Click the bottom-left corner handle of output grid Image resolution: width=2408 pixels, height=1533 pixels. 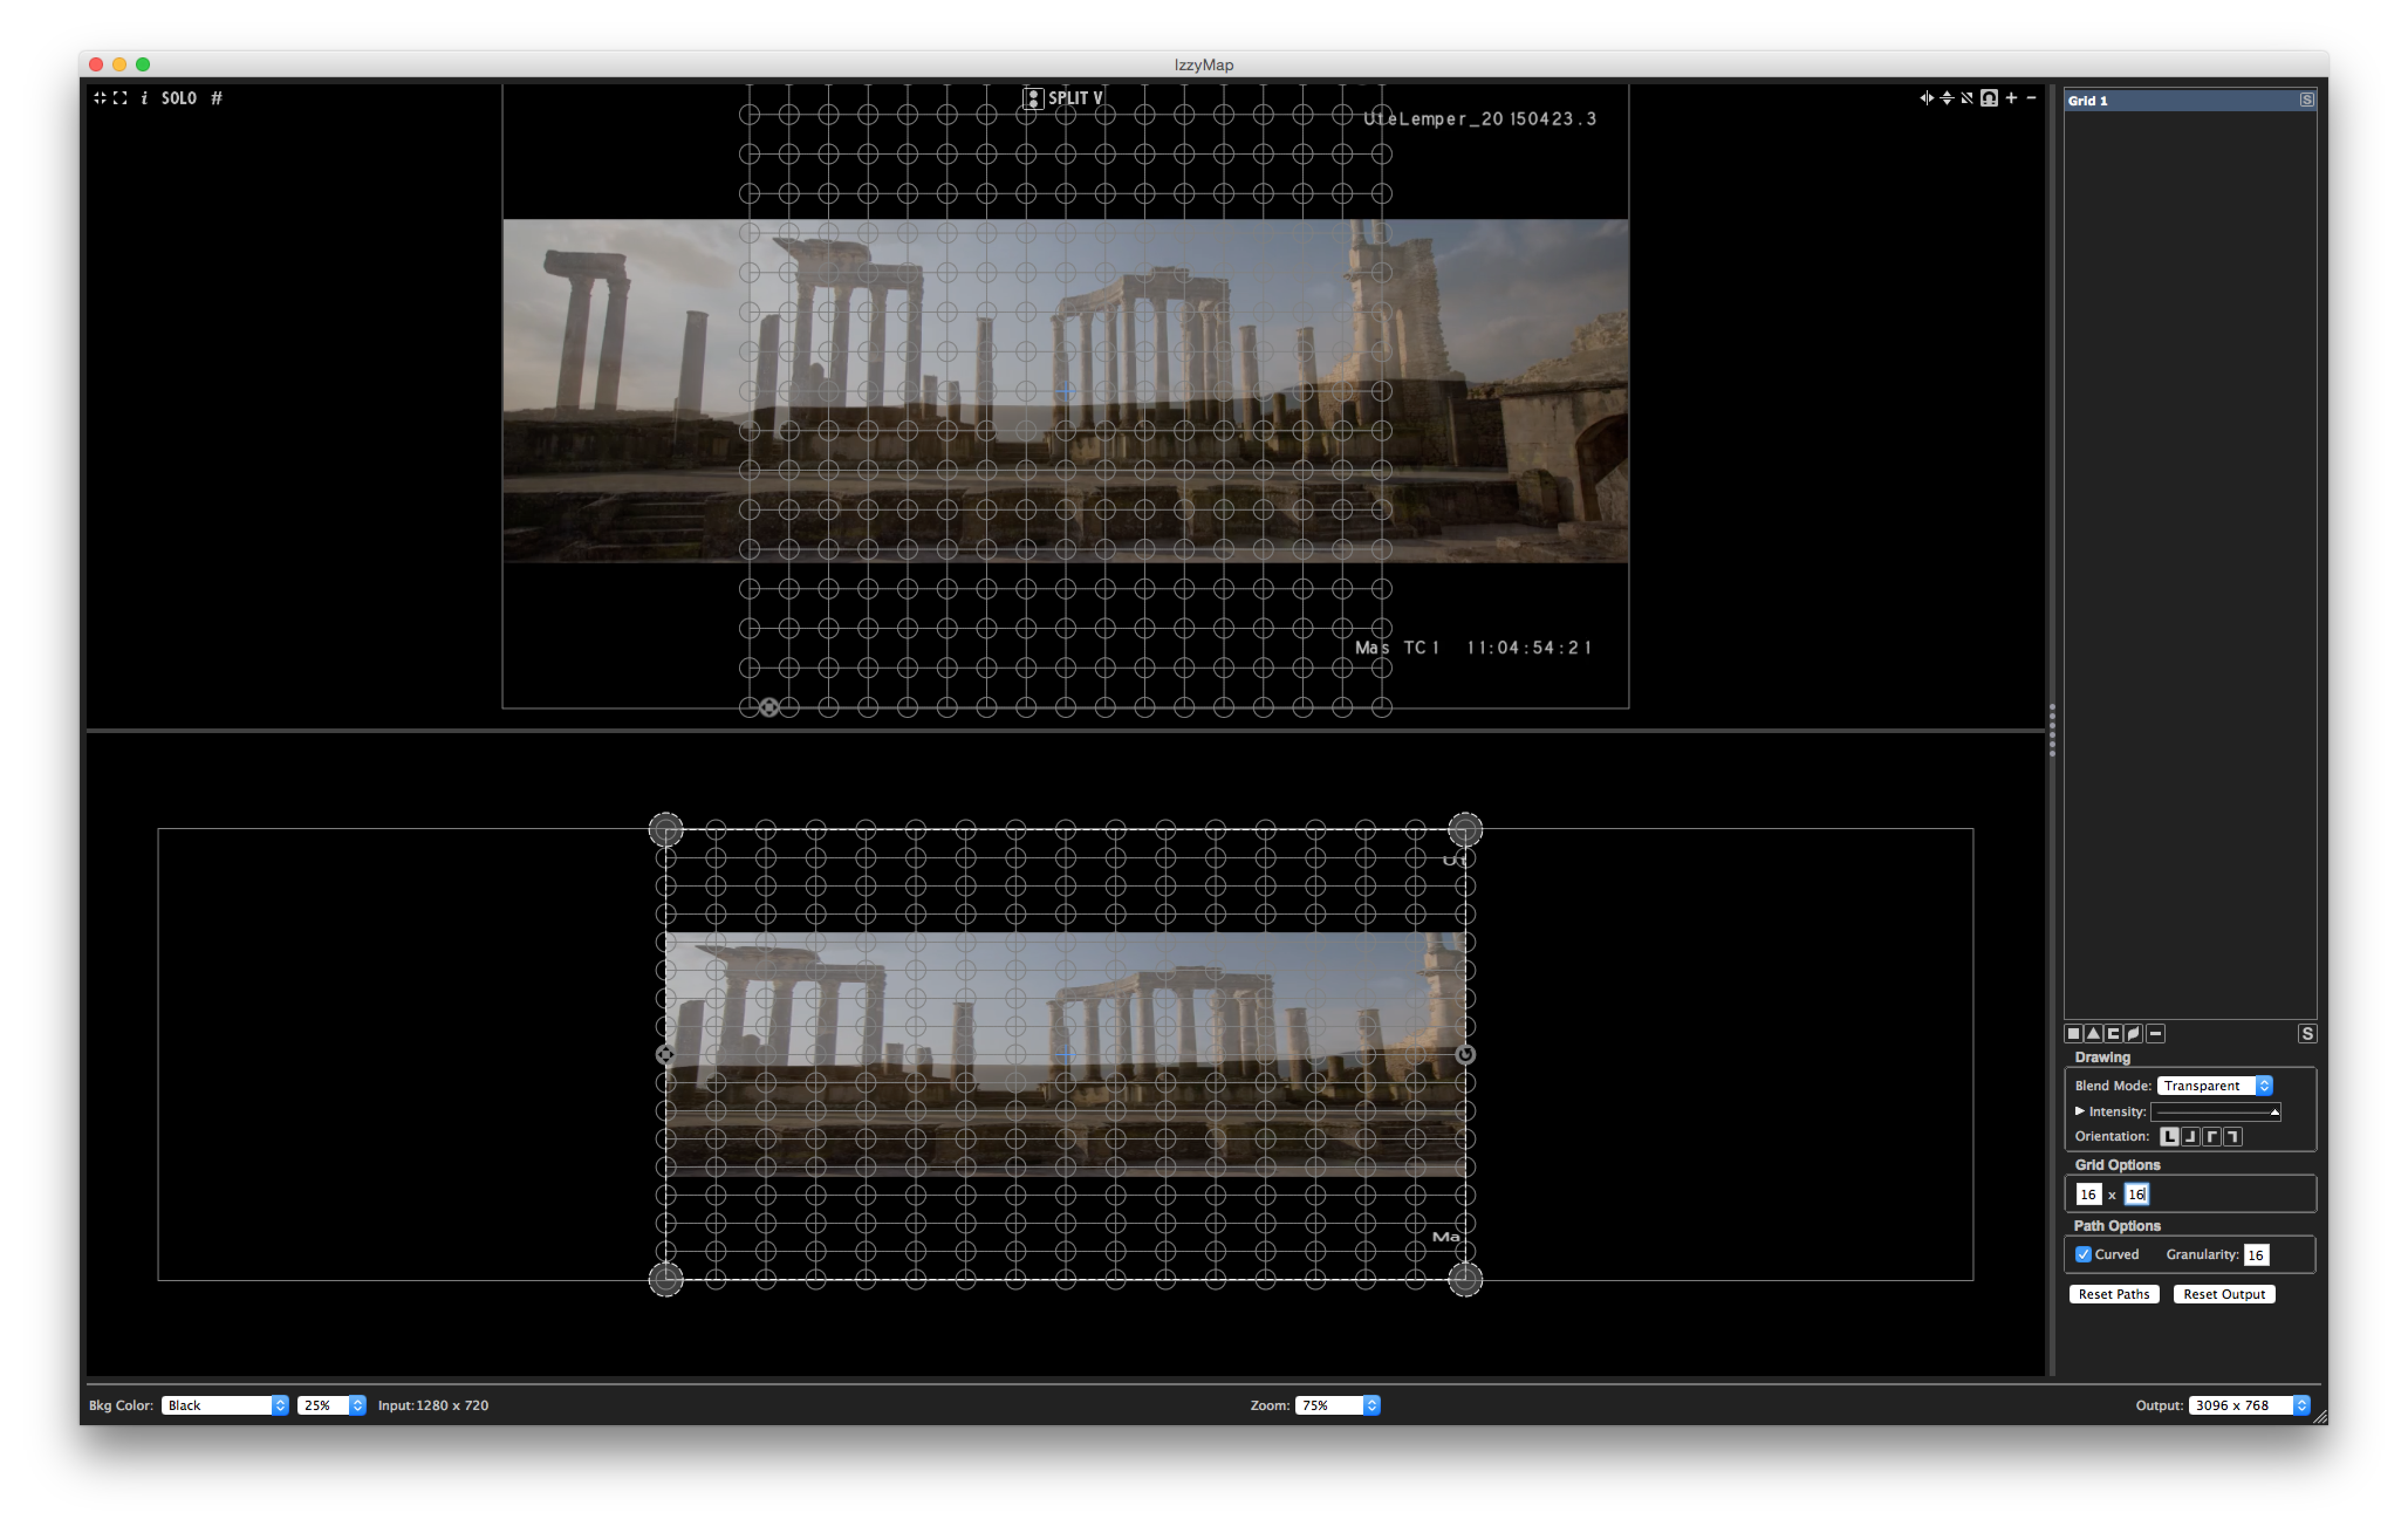(x=666, y=1279)
